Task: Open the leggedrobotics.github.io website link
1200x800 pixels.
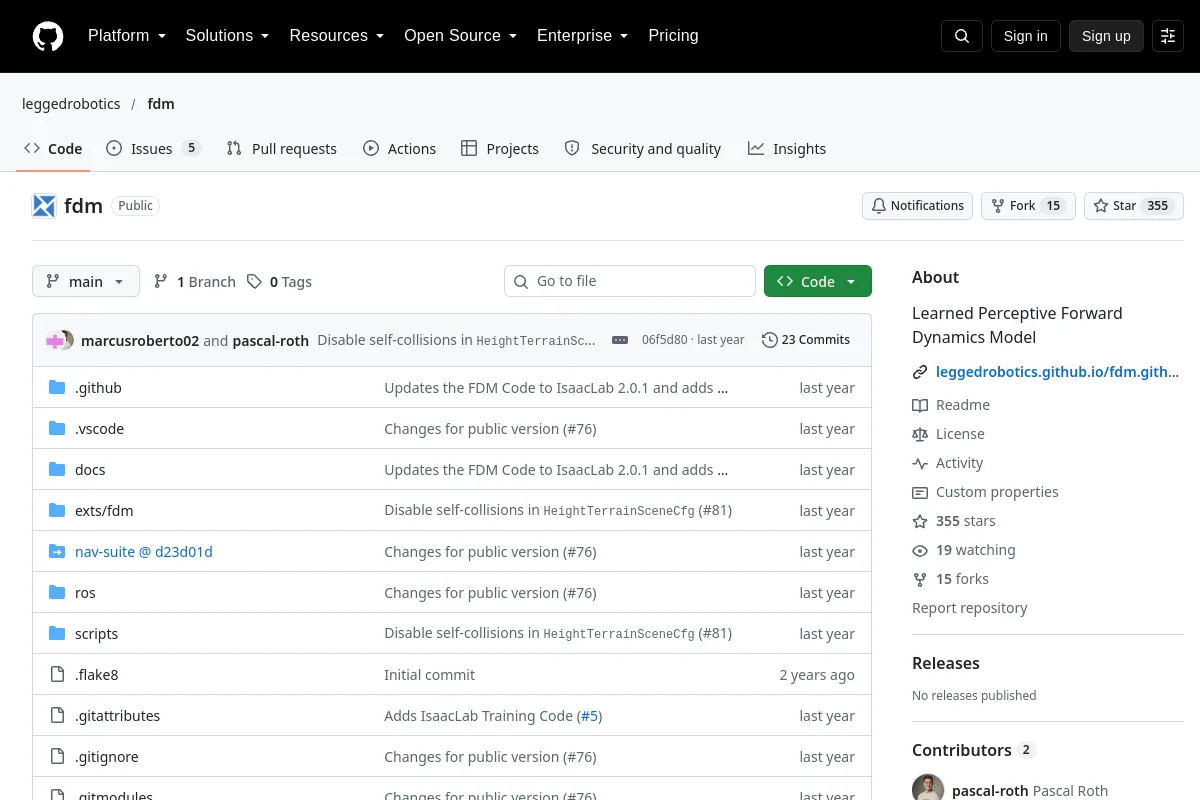Action: tap(1058, 372)
